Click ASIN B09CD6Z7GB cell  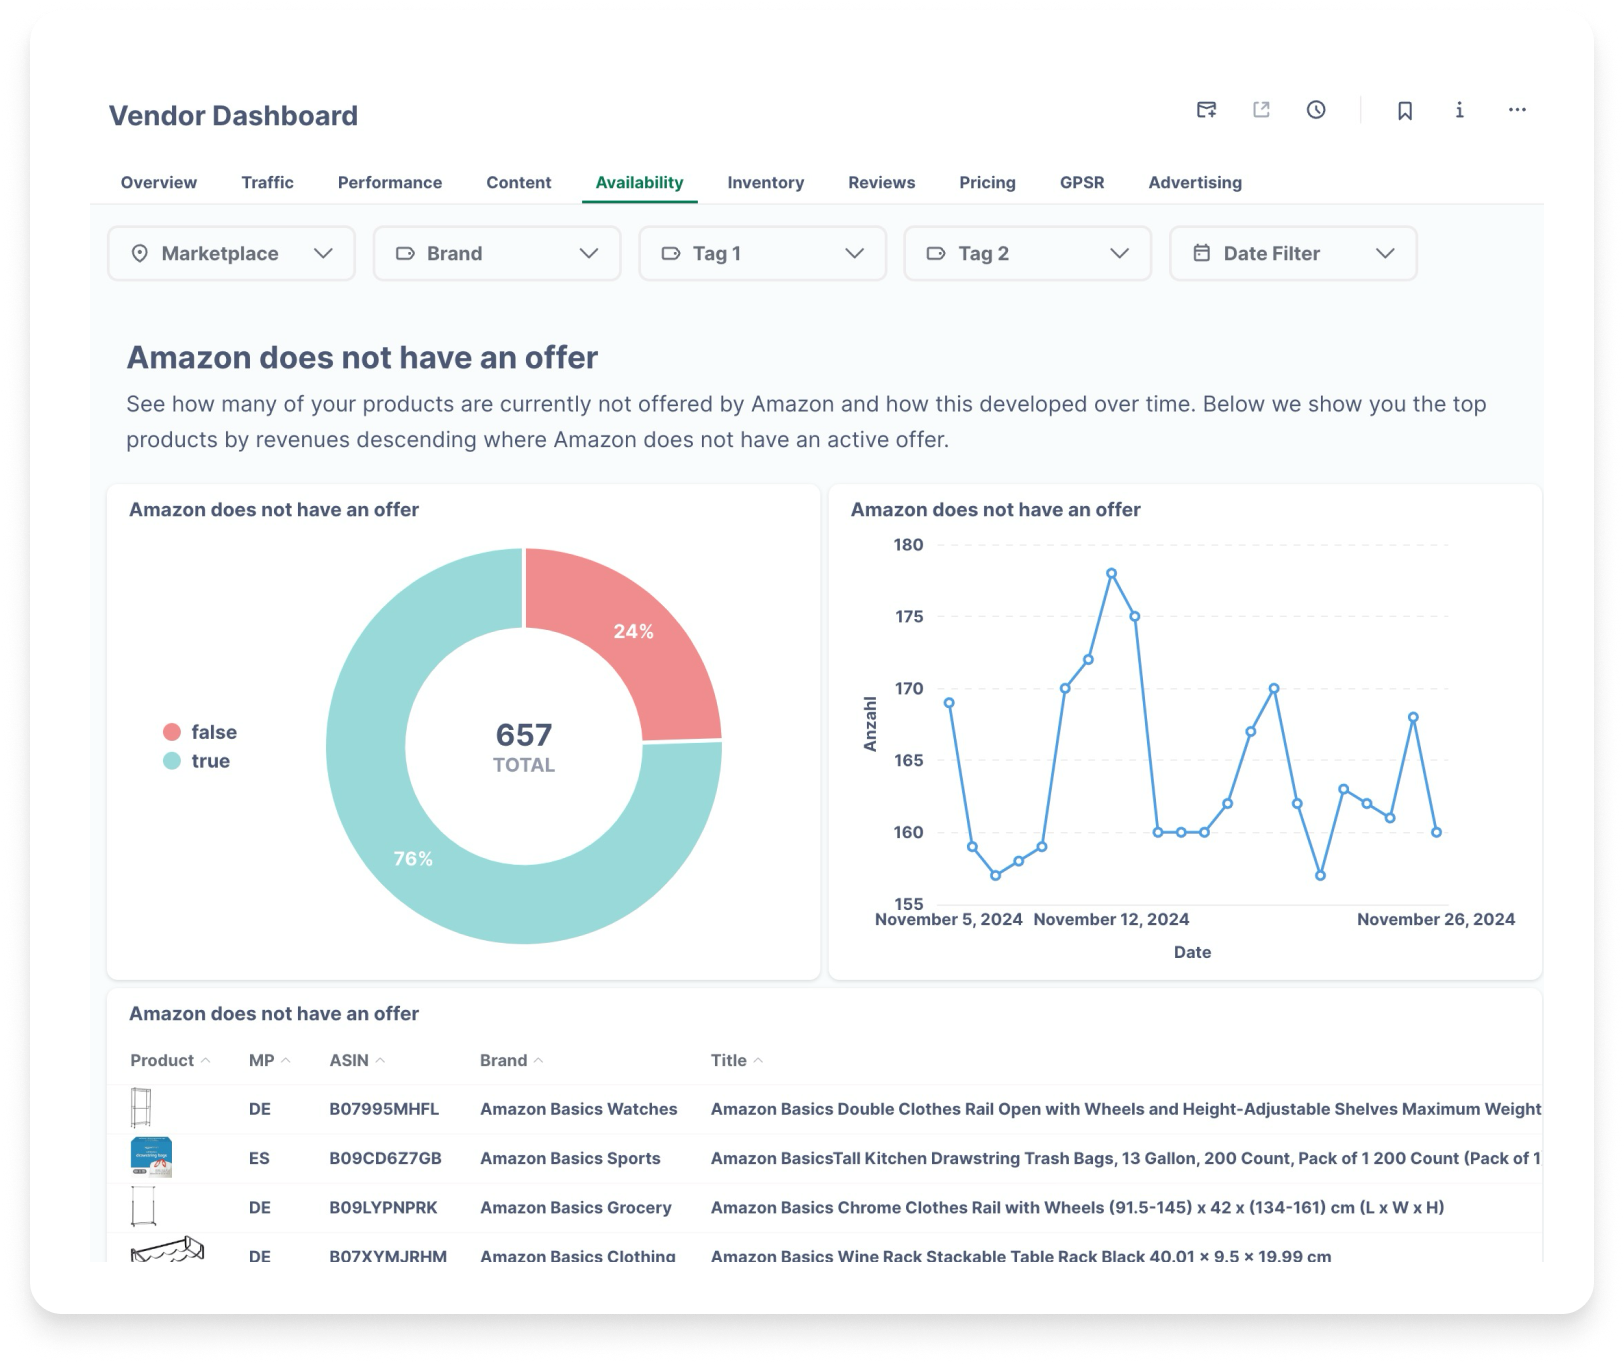point(385,1158)
